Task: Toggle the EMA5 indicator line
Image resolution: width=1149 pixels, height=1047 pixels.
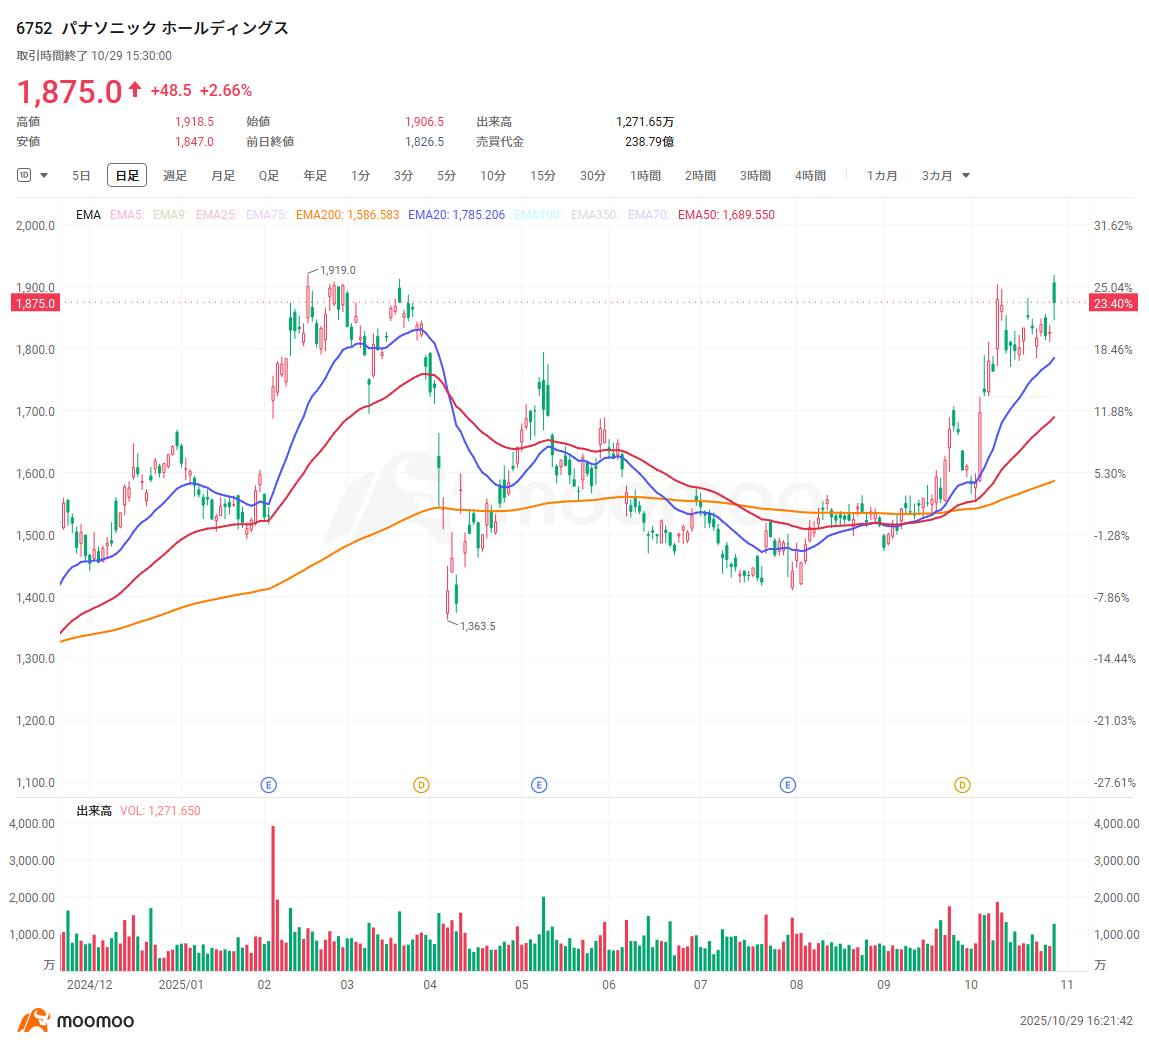Action: pos(127,215)
